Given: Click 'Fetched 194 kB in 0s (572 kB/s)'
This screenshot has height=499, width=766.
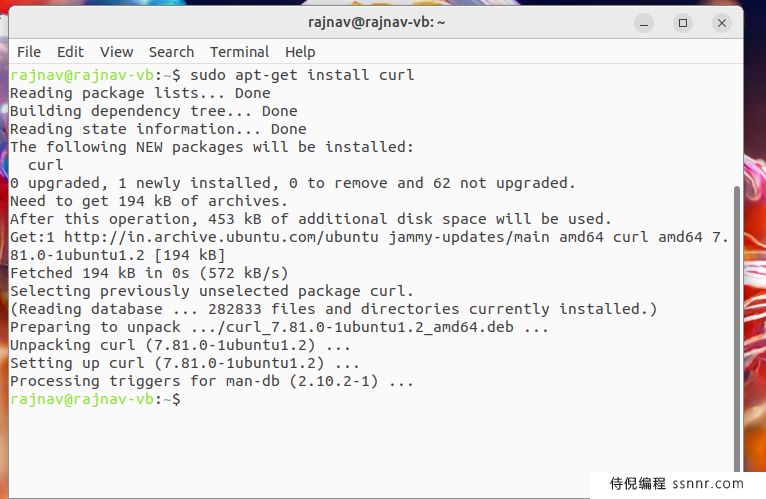Looking at the screenshot, I should pos(149,273).
